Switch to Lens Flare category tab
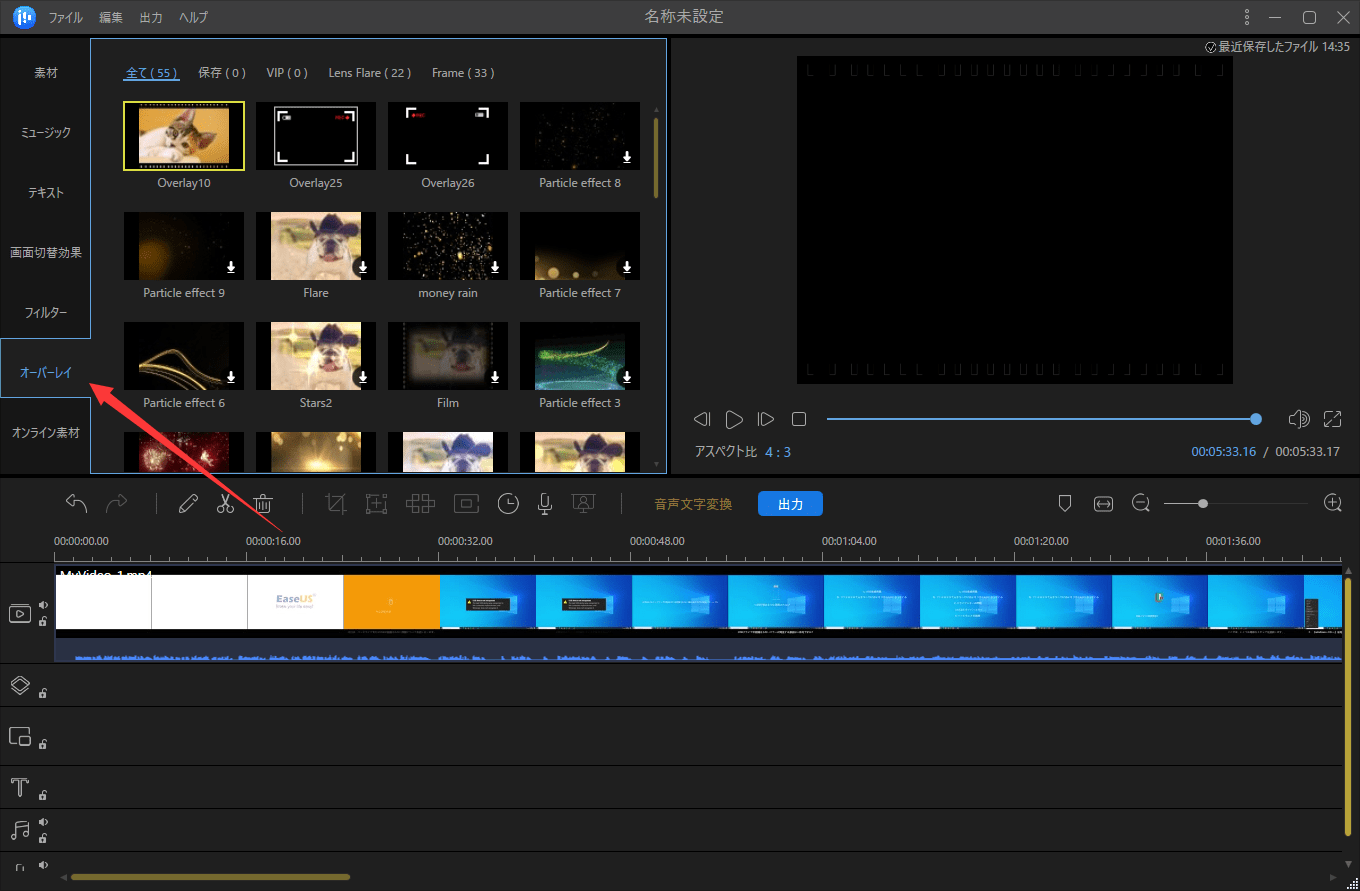The image size is (1360, 891). coord(369,73)
